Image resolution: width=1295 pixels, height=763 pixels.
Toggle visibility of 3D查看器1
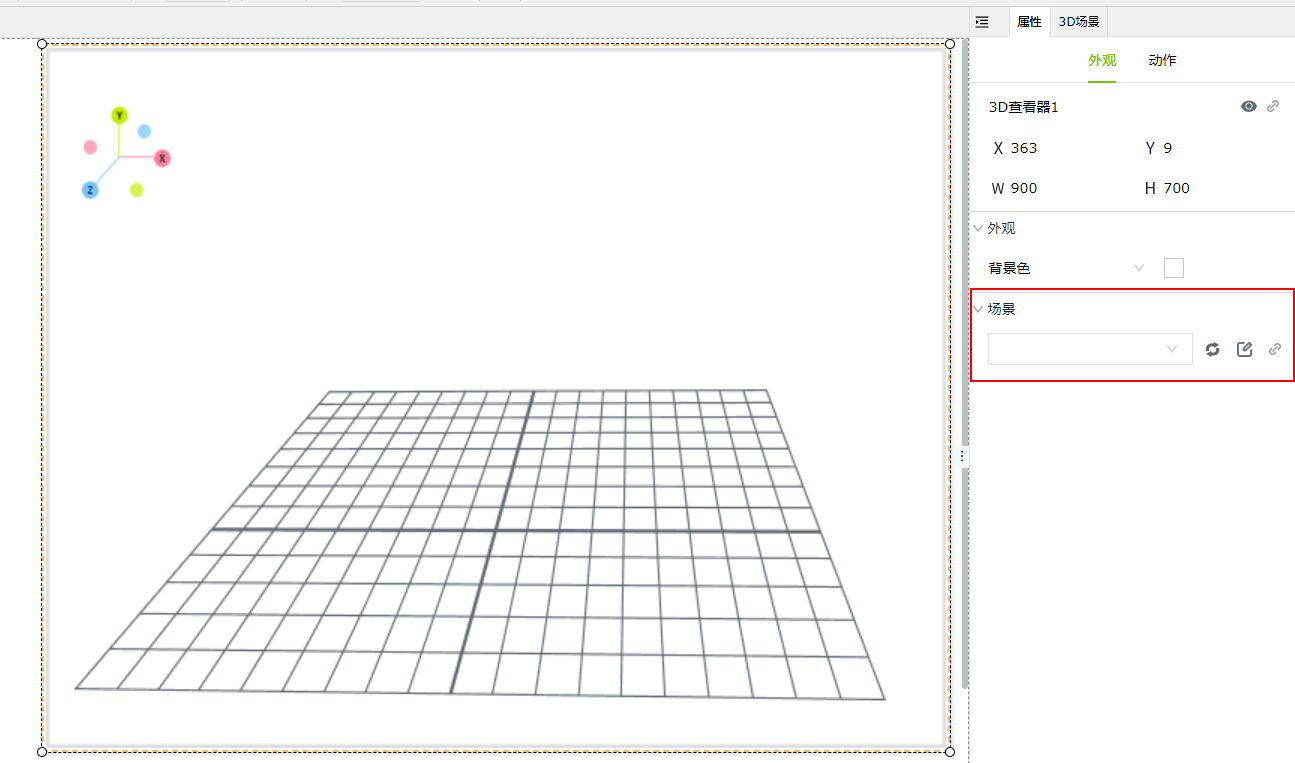pyautogui.click(x=1248, y=106)
